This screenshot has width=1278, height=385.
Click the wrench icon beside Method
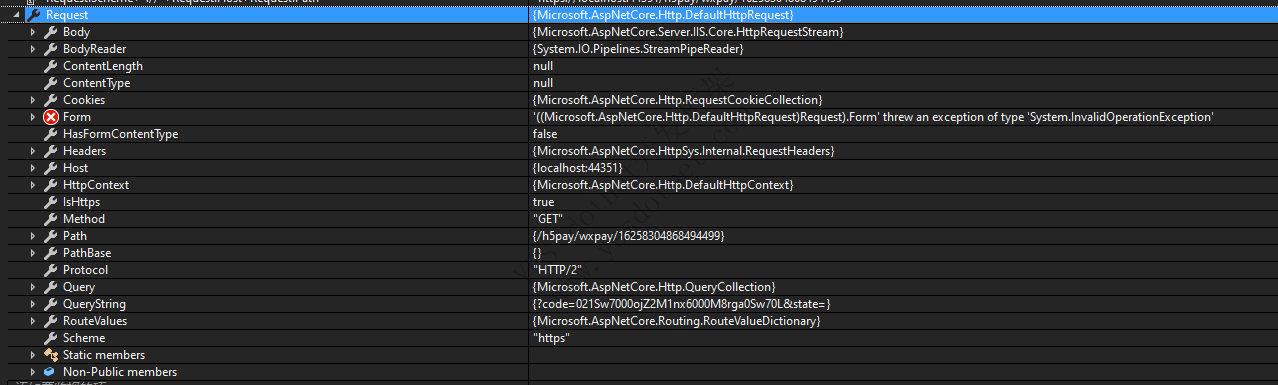[50, 219]
